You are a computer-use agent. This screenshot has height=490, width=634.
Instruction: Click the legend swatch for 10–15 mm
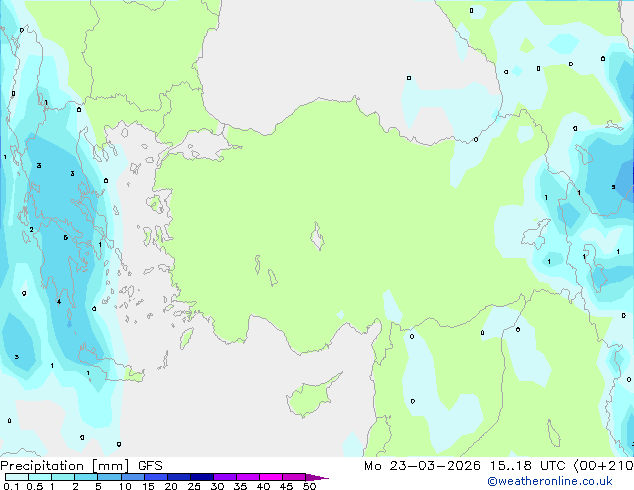tap(132, 477)
